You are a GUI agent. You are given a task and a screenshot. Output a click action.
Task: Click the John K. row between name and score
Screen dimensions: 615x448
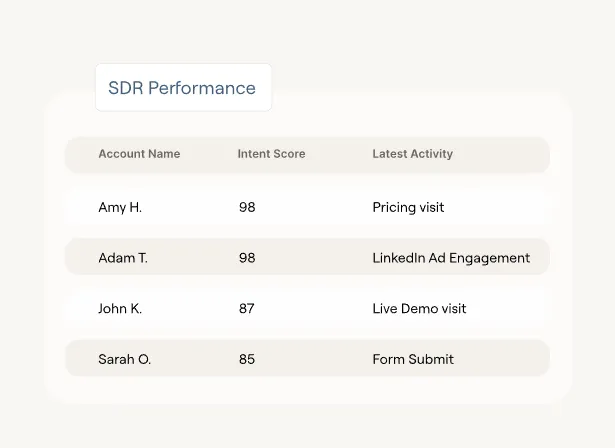coord(190,308)
